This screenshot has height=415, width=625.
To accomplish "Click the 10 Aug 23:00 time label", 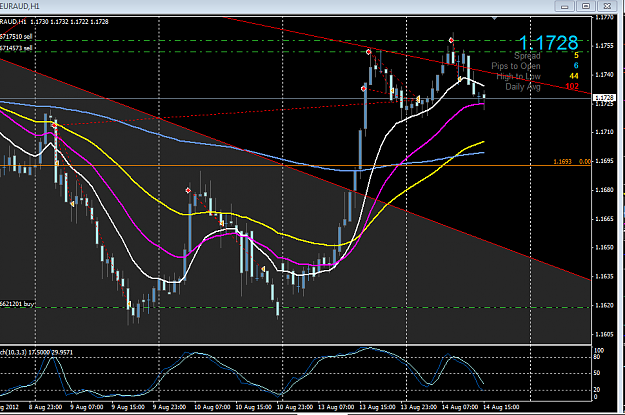I will click(295, 407).
